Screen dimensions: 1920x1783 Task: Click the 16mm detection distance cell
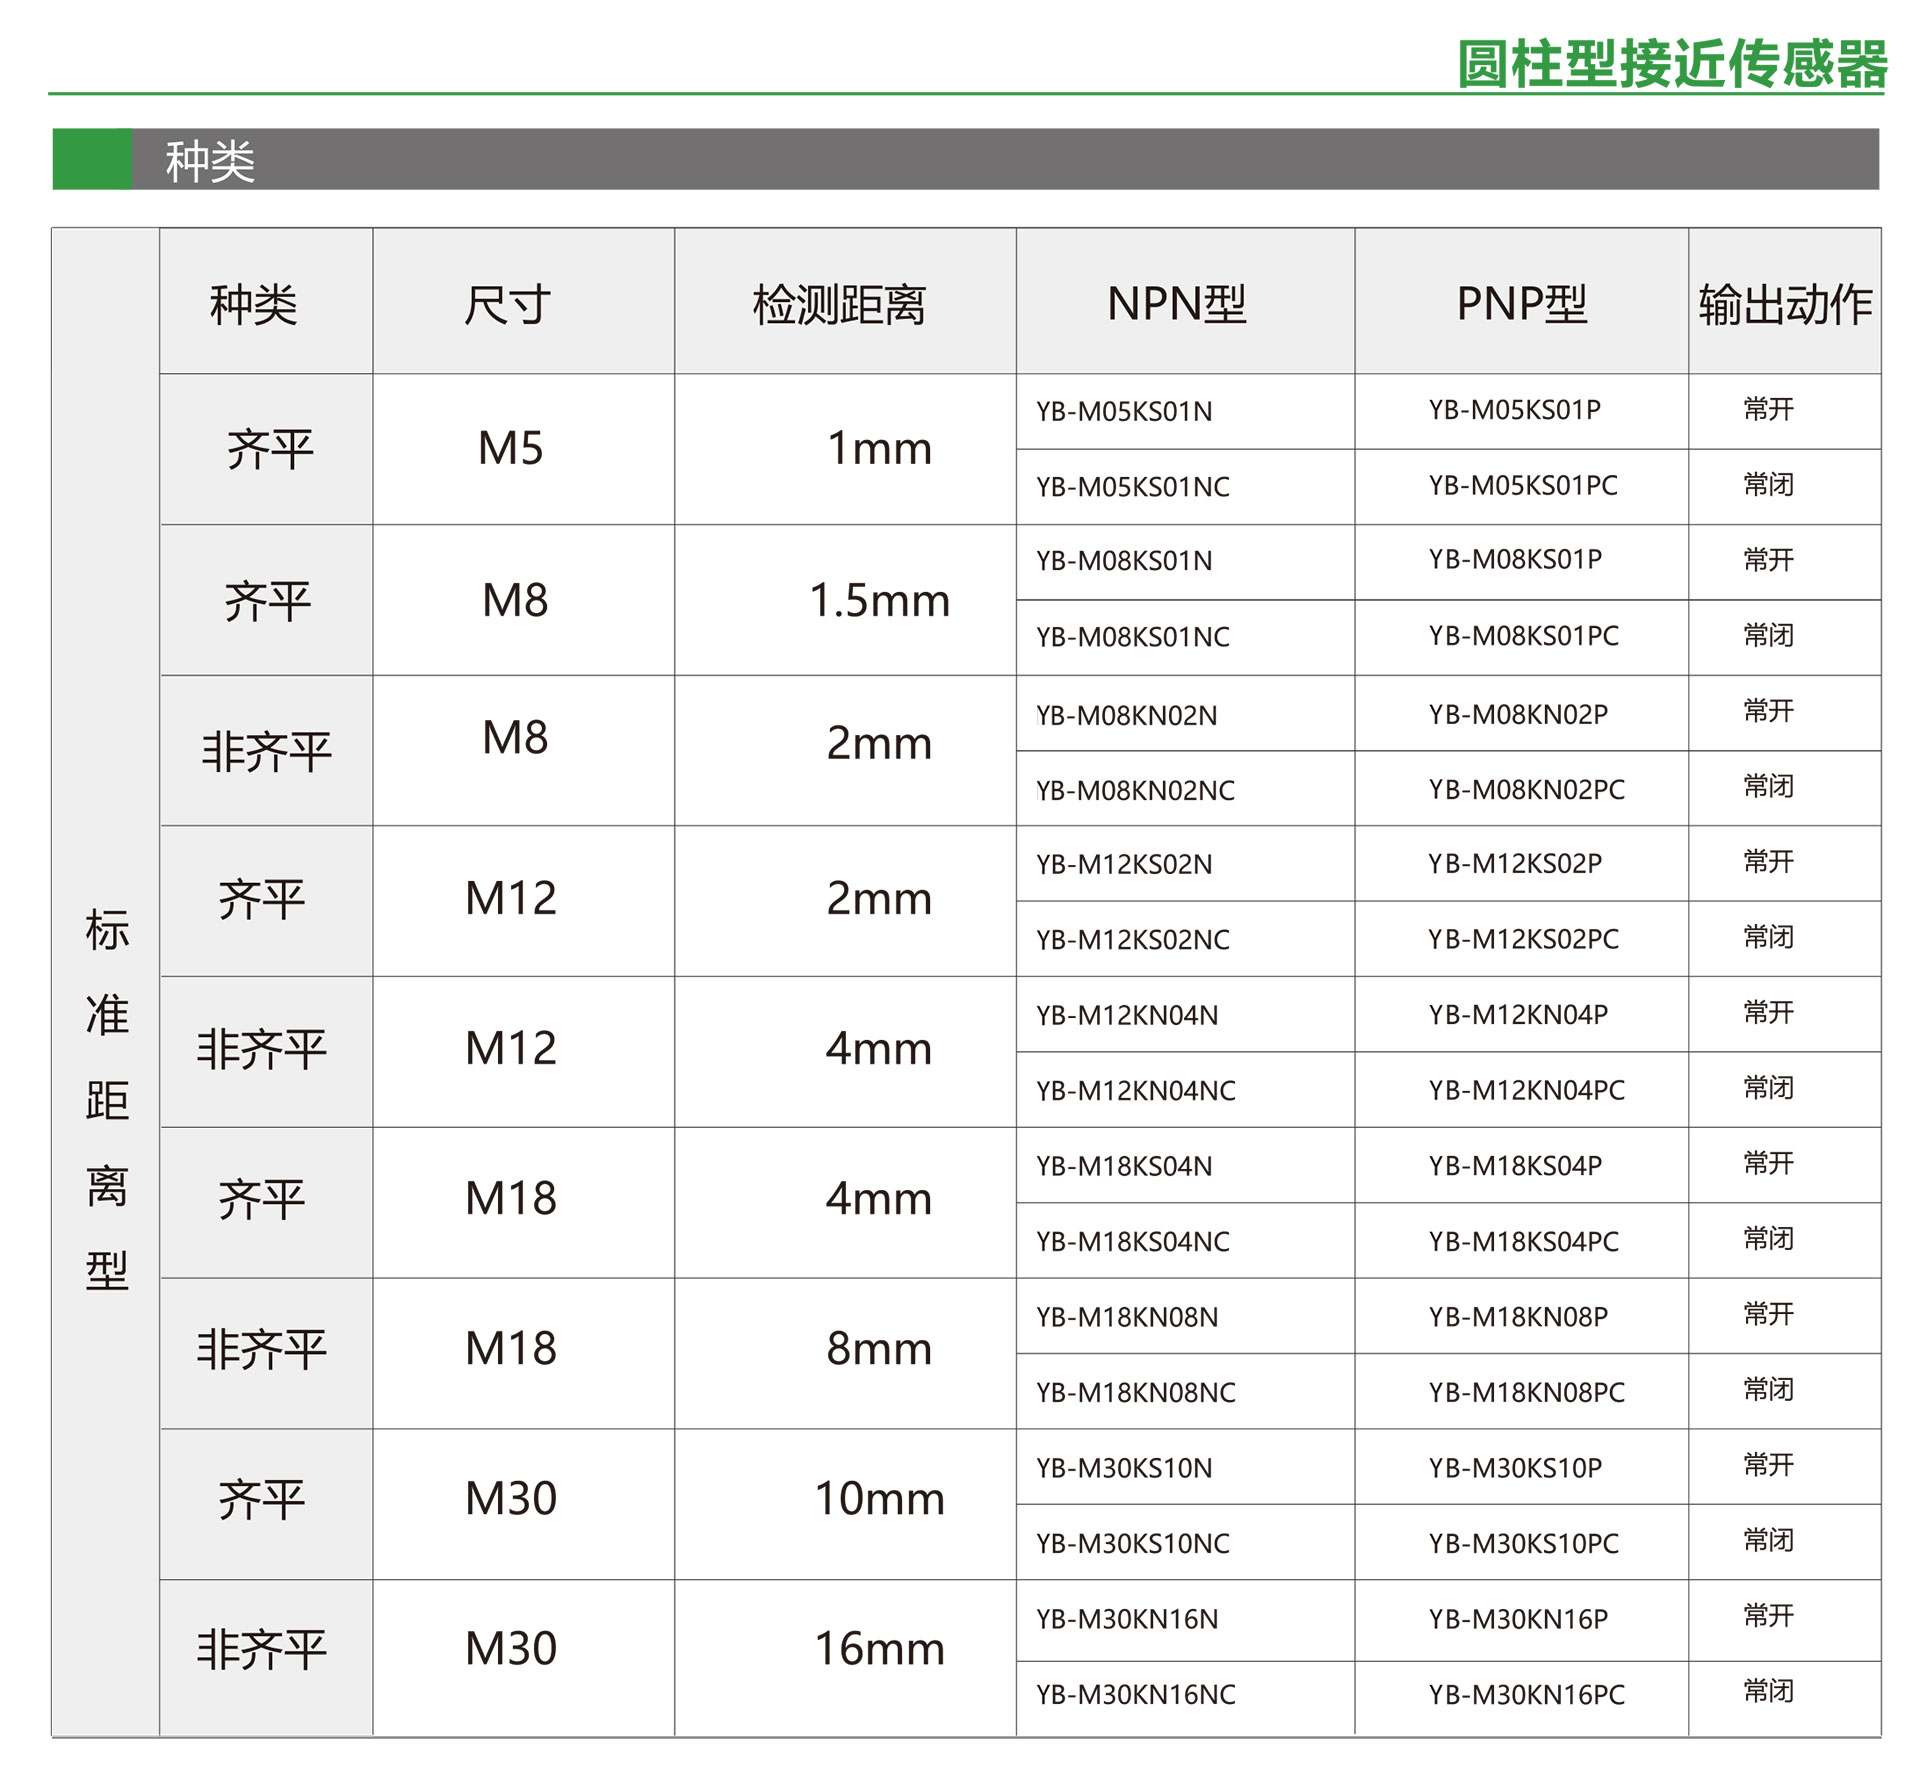coord(879,1649)
